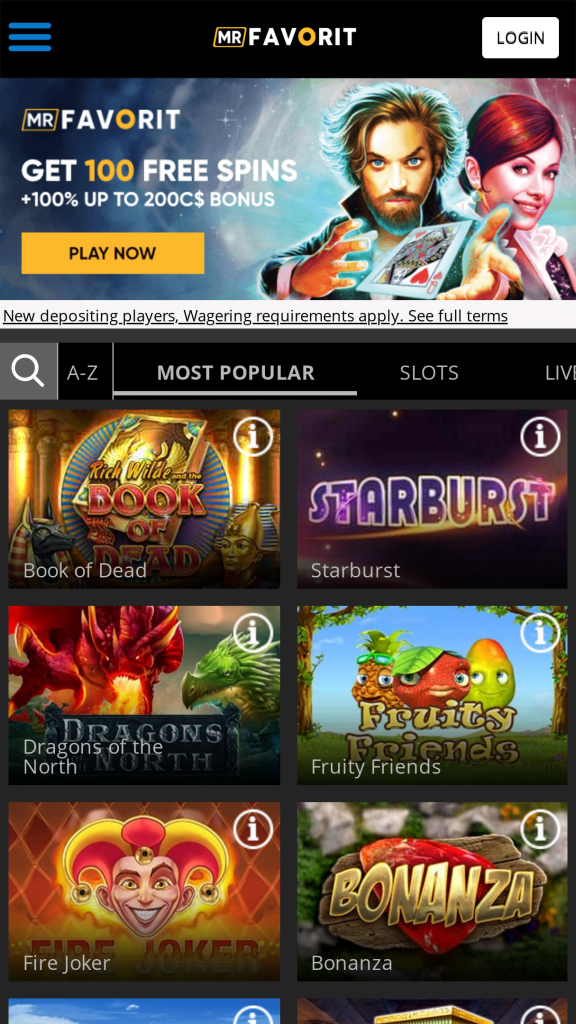Open the Bonanza game thumbnail

coord(432,891)
